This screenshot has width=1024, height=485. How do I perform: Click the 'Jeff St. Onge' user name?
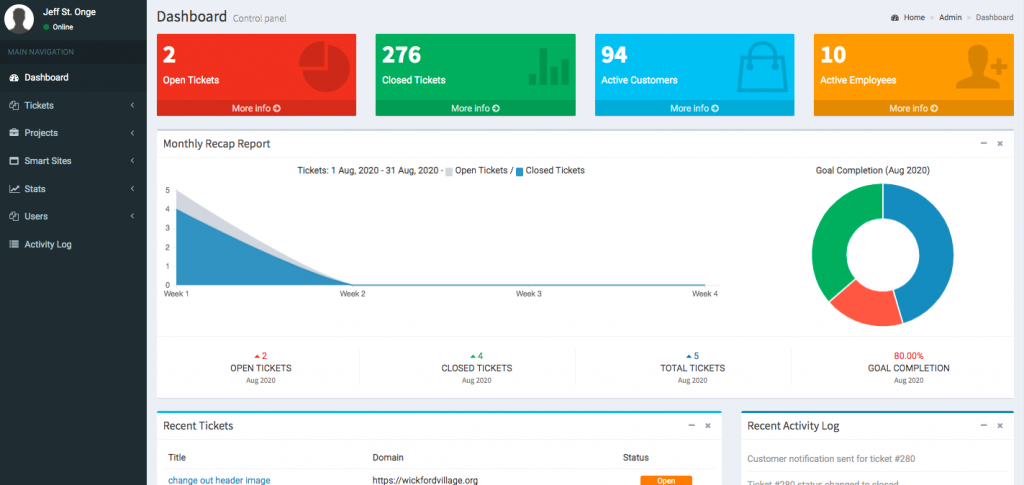[69, 12]
